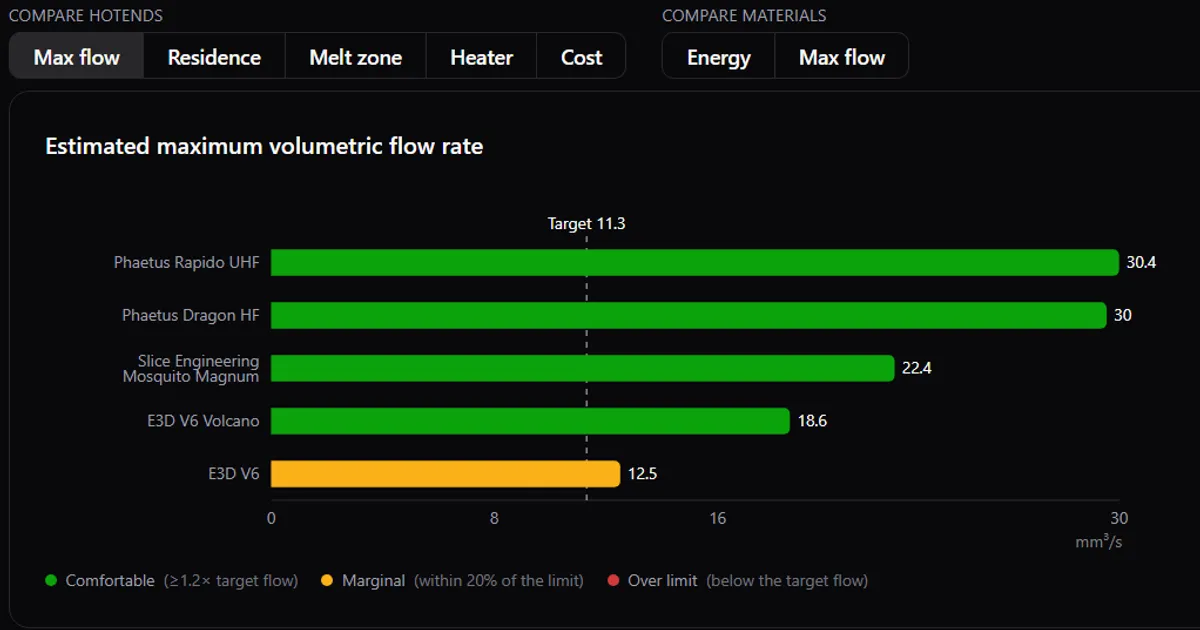The image size is (1200, 630).
Task: Click the Over limit legend text
Action: (663, 580)
